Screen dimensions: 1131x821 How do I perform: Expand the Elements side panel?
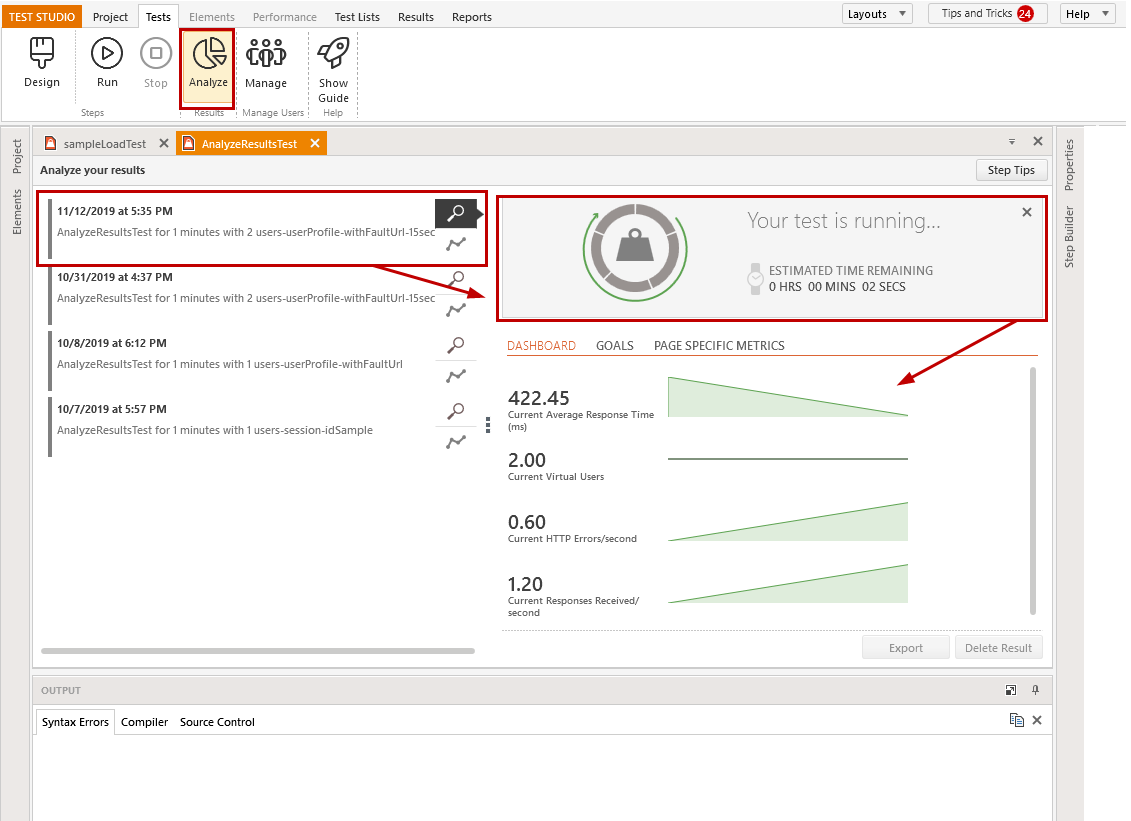click(17, 212)
